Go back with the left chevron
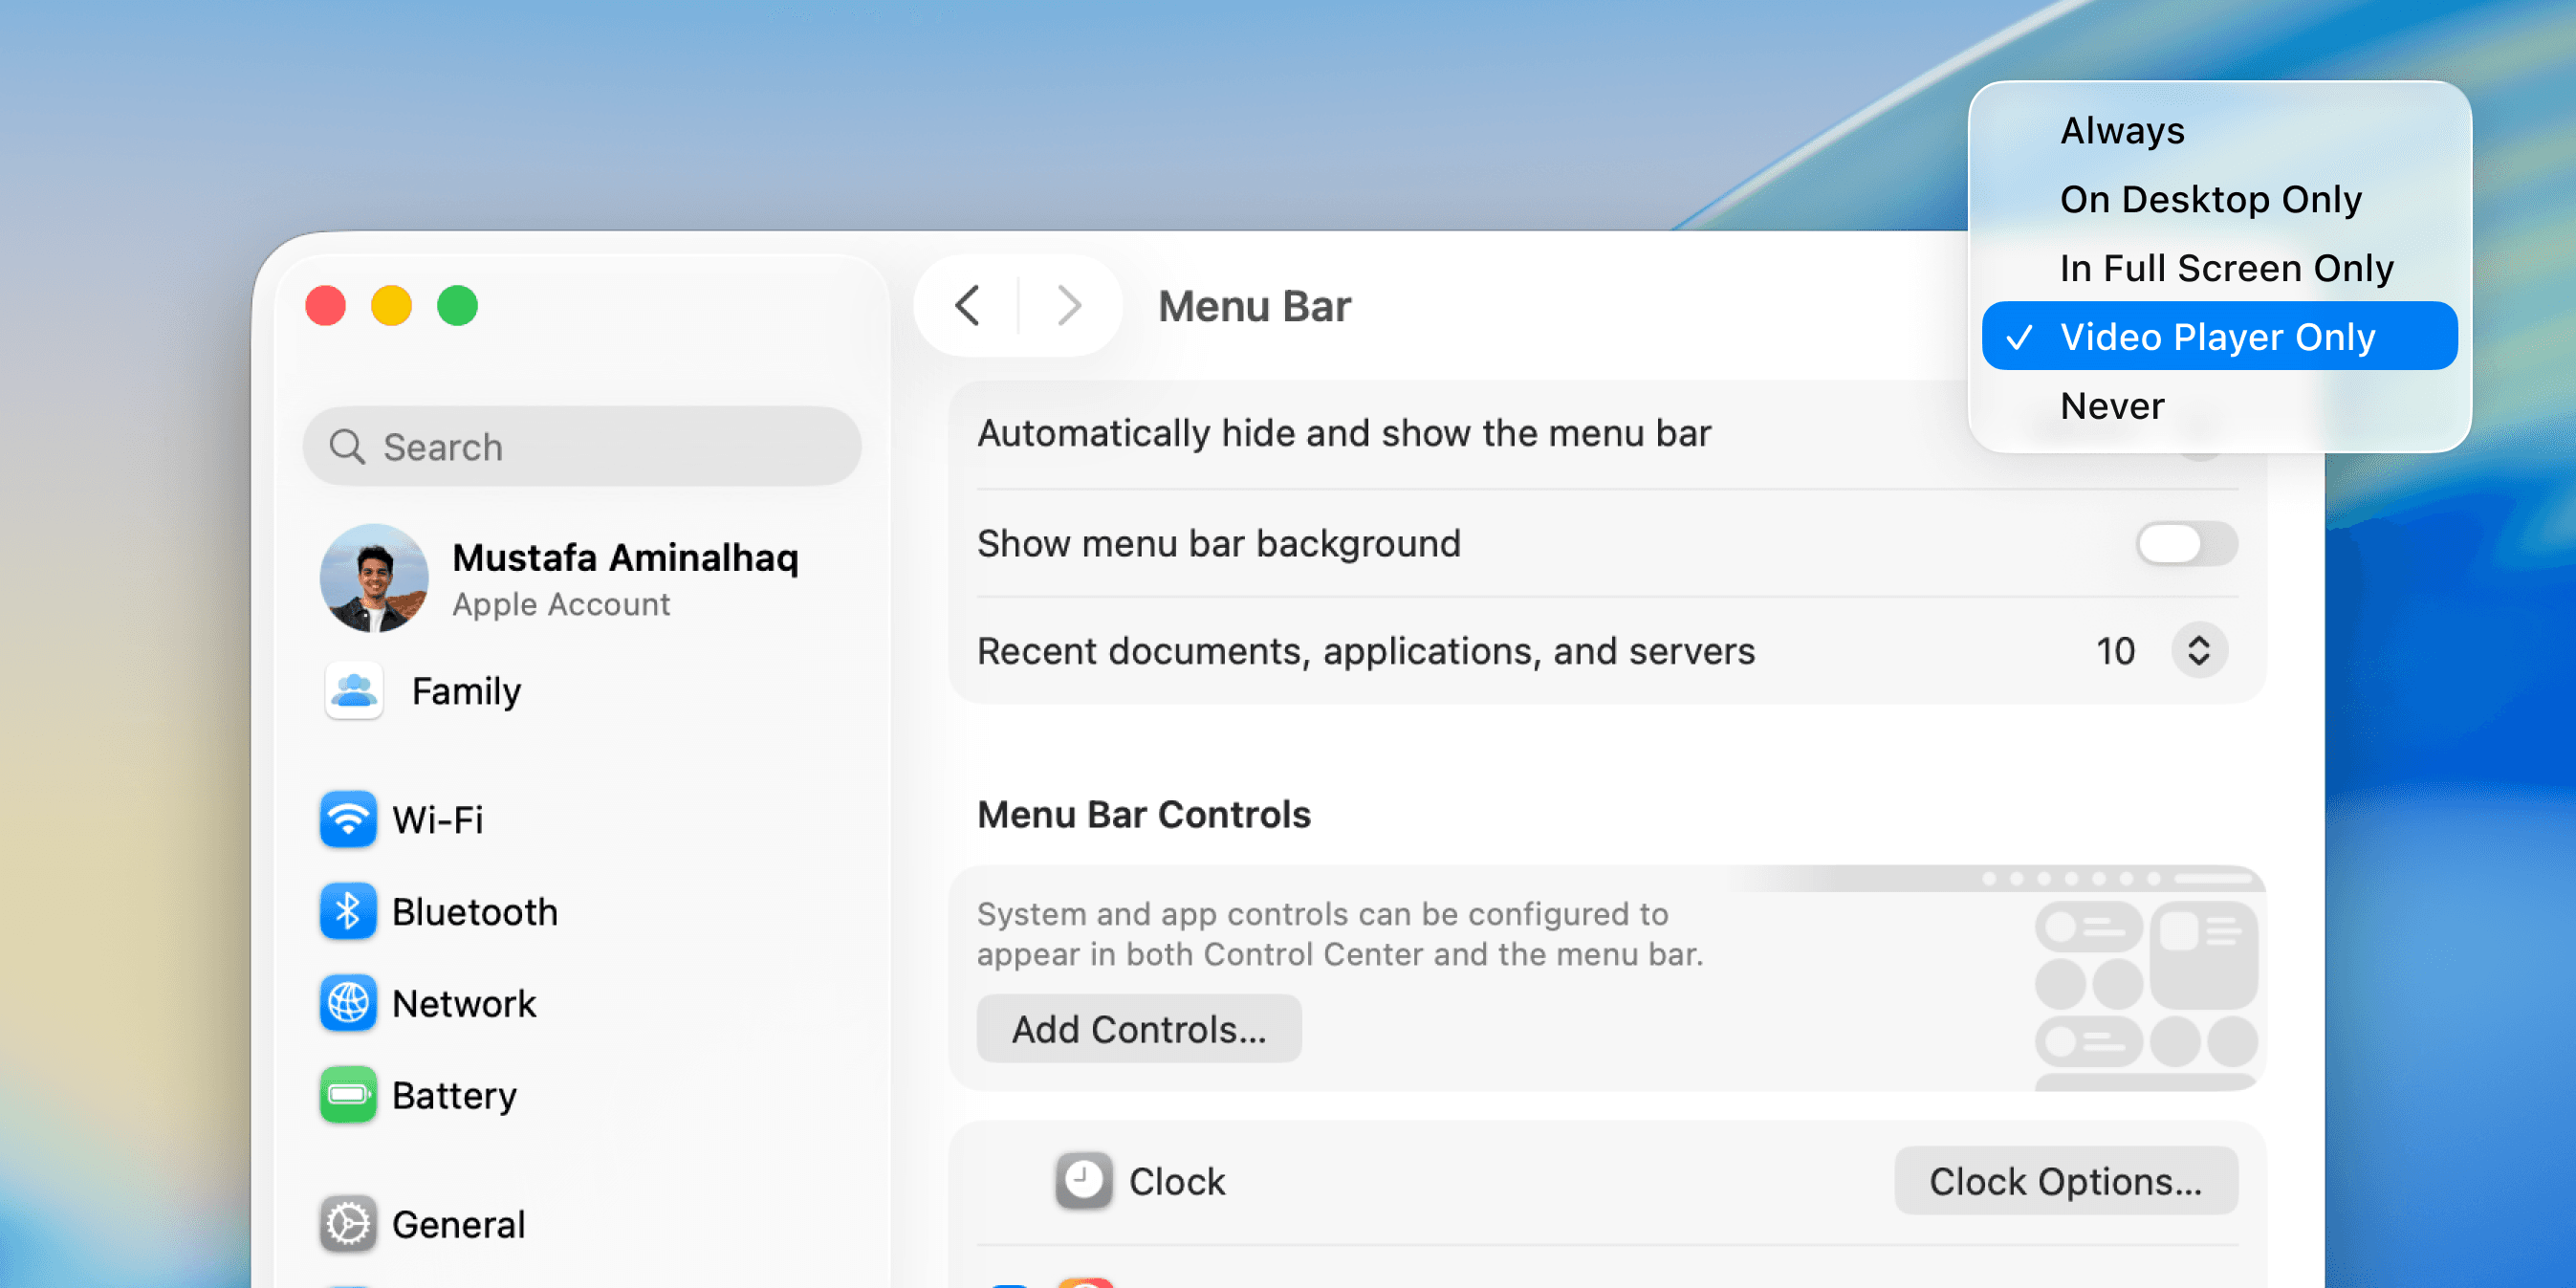Screen dimensions: 2576x1288 click(x=967, y=306)
